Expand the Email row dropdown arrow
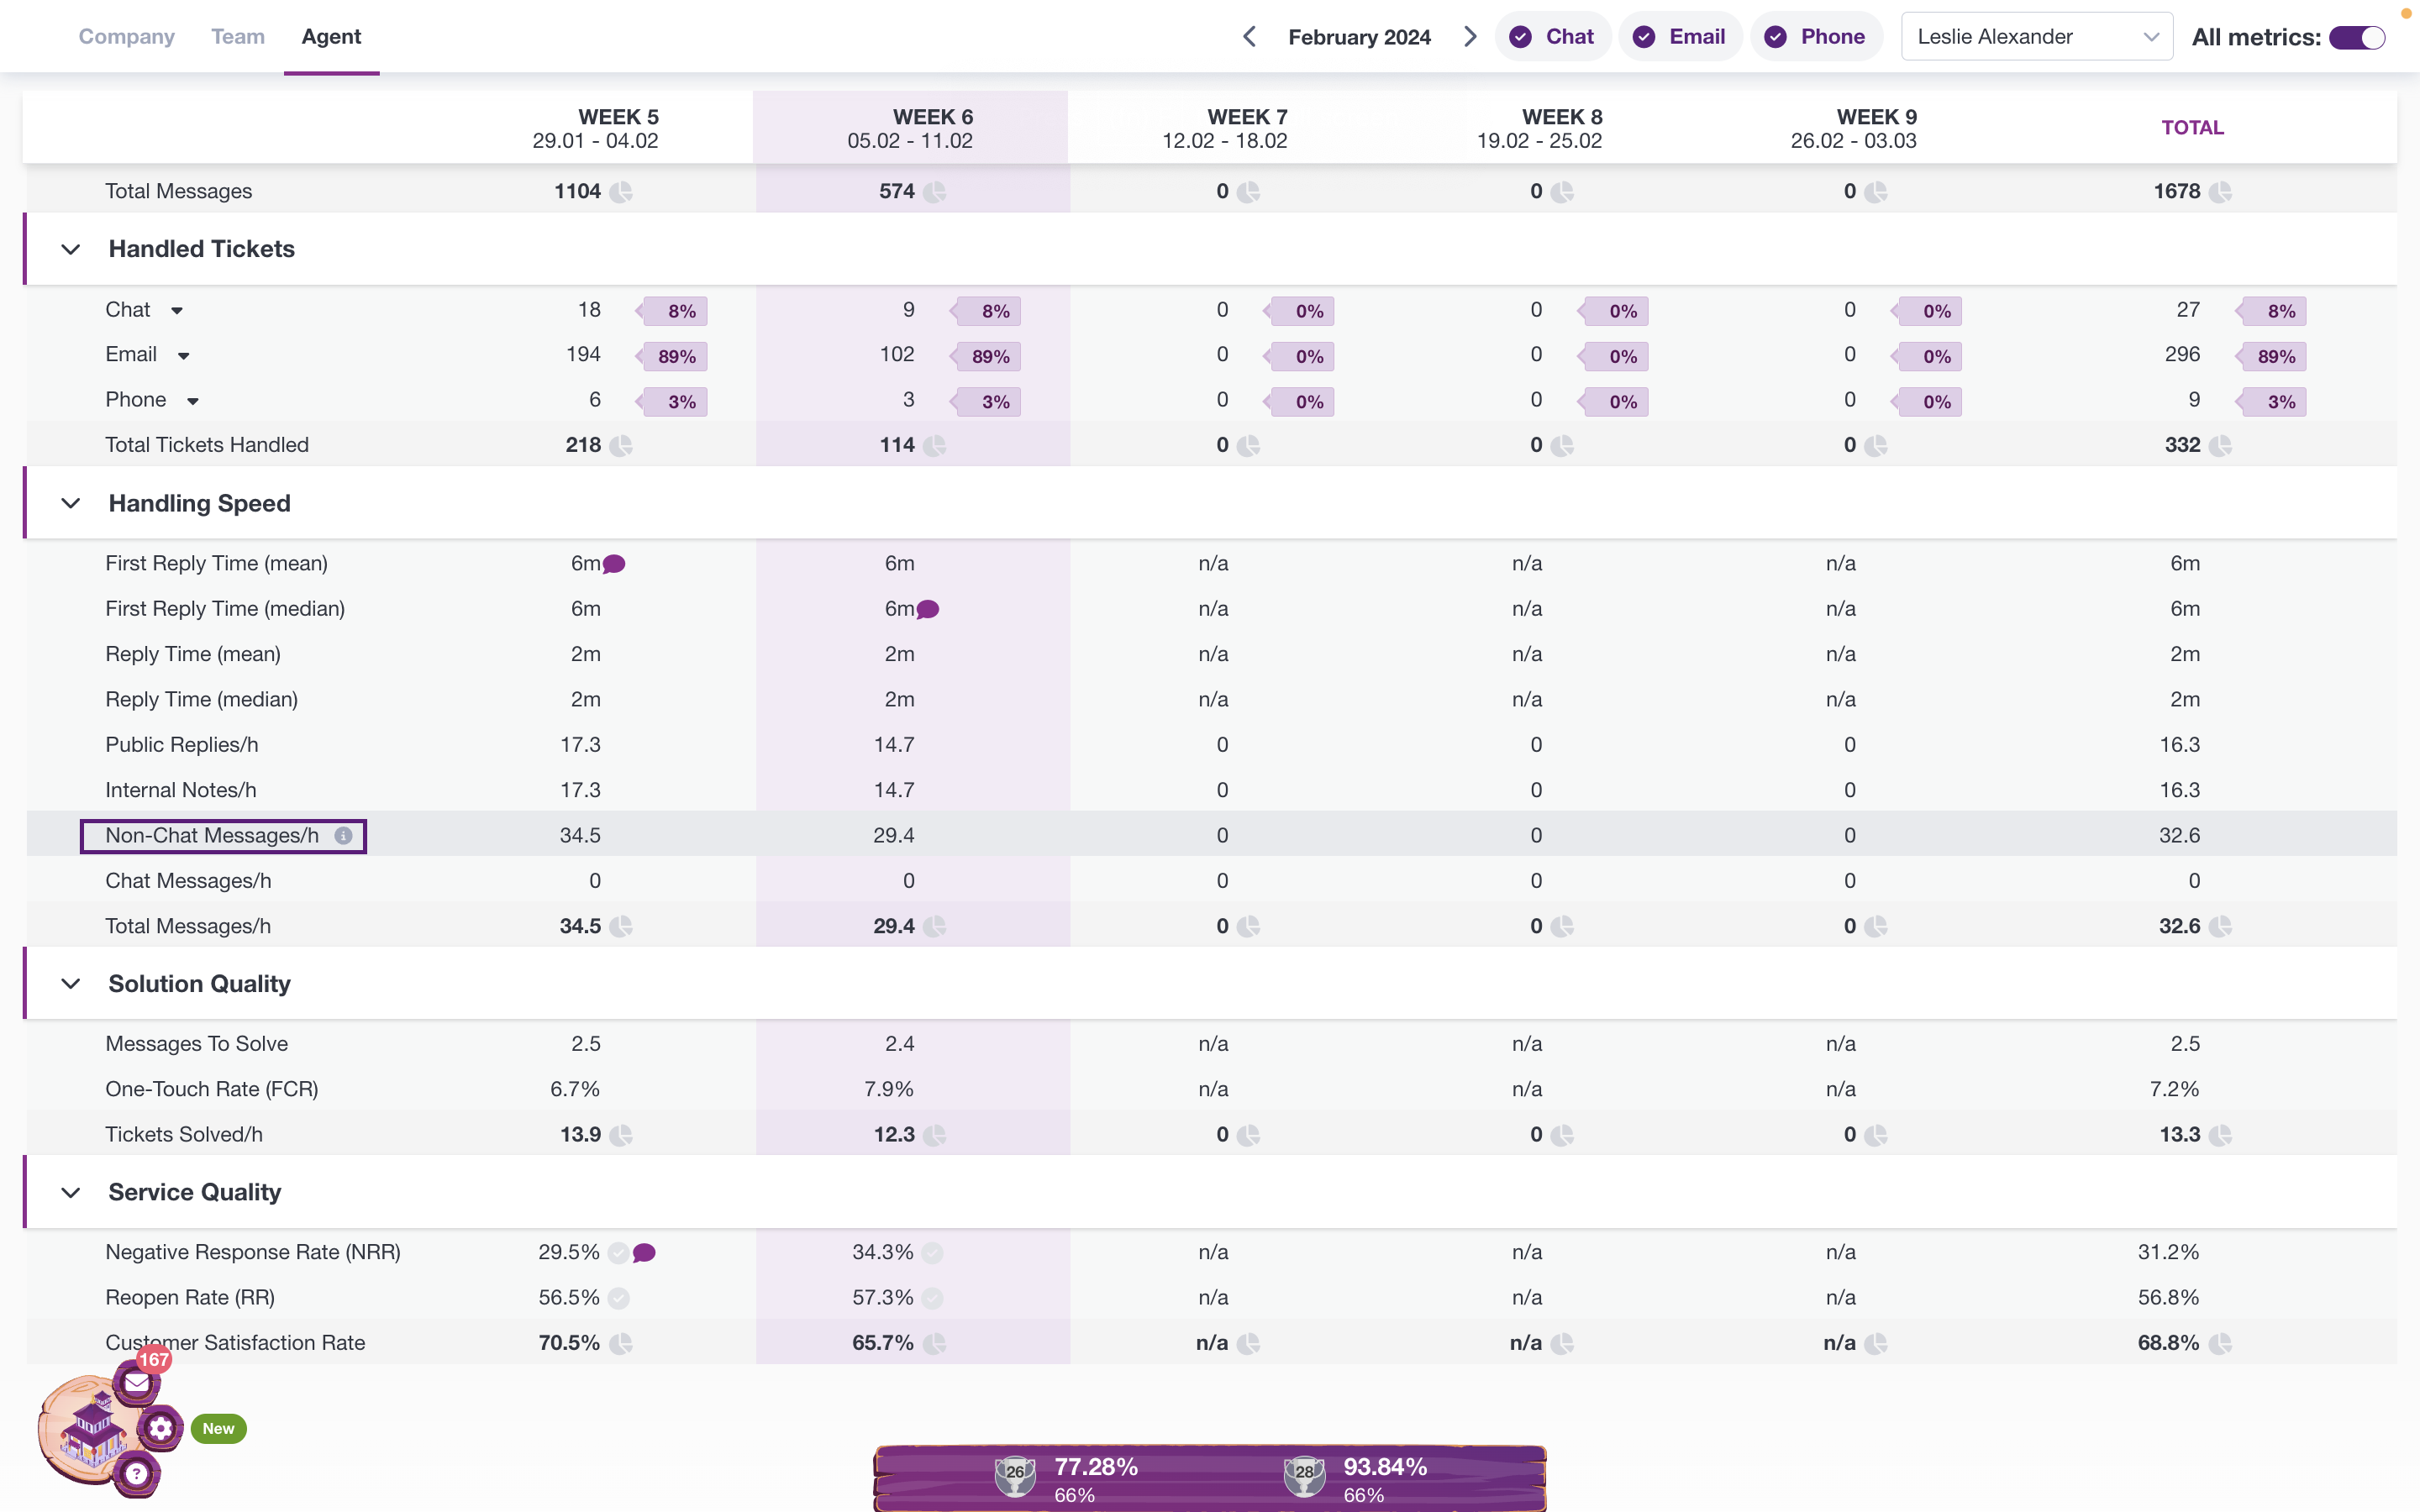 (184, 356)
